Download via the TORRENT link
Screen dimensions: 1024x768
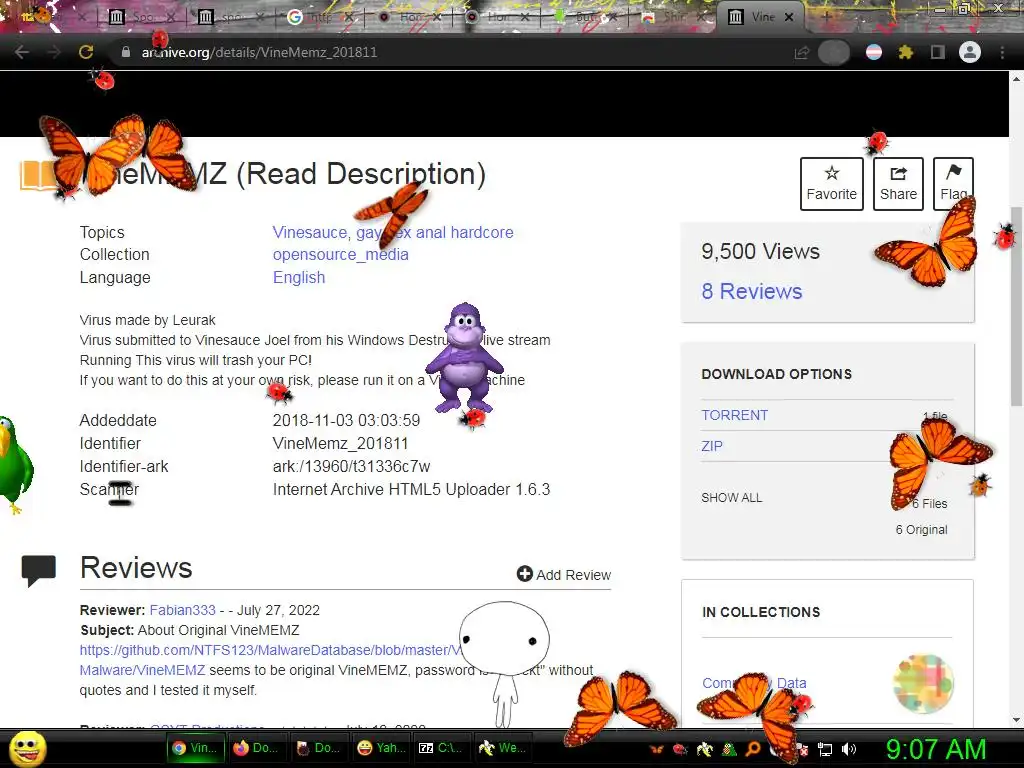point(735,415)
